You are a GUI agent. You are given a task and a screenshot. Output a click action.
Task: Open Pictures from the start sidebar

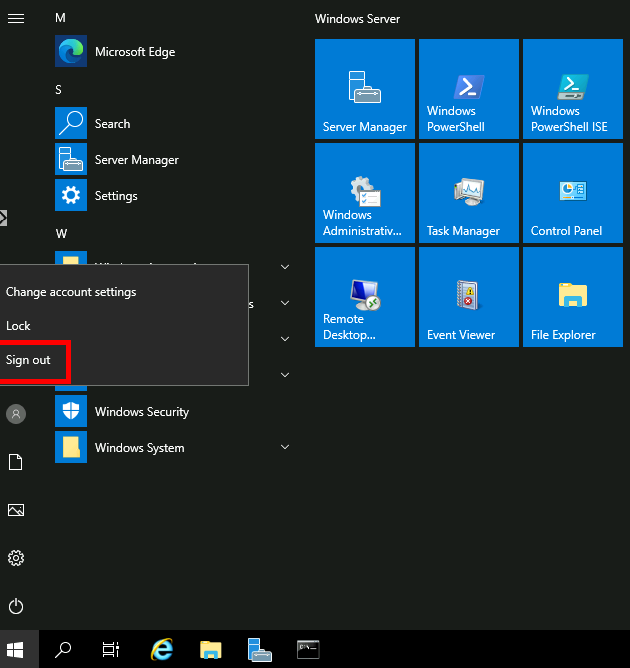[16, 510]
